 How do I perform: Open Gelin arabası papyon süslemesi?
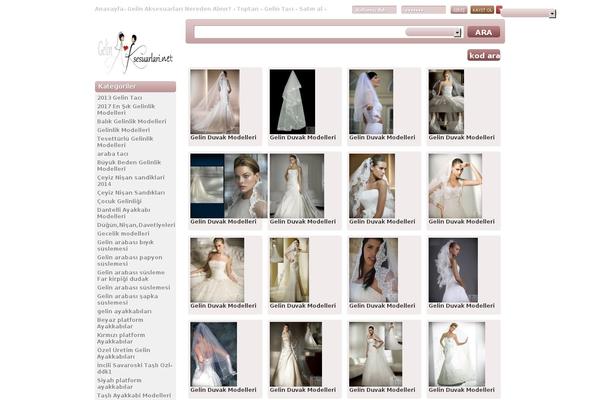pyautogui.click(x=130, y=260)
